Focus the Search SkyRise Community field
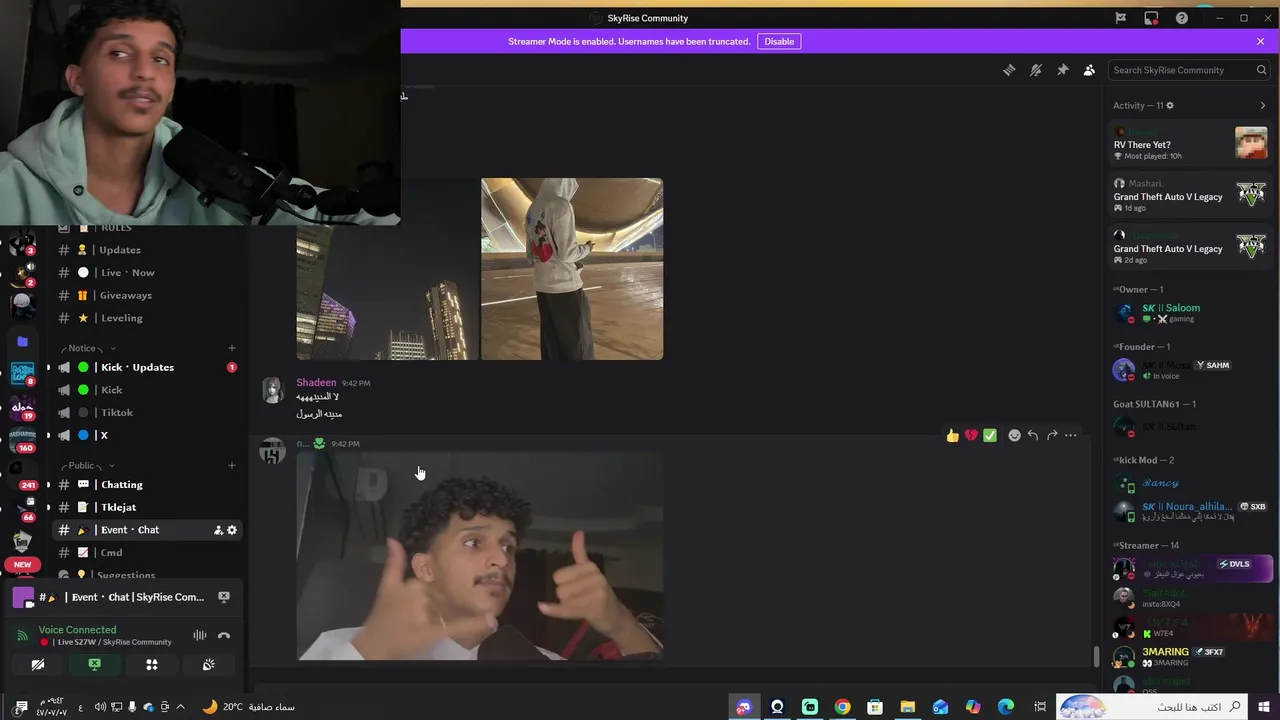This screenshot has height=720, width=1280. pos(1190,70)
